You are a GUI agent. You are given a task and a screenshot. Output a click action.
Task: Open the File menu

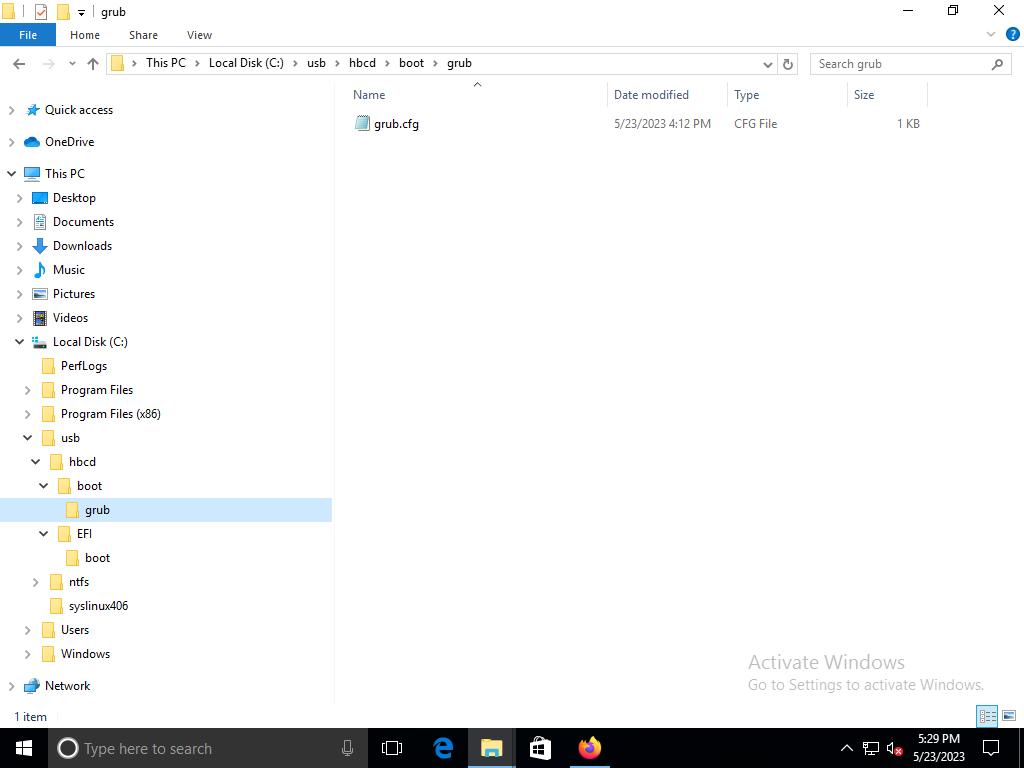(x=28, y=35)
